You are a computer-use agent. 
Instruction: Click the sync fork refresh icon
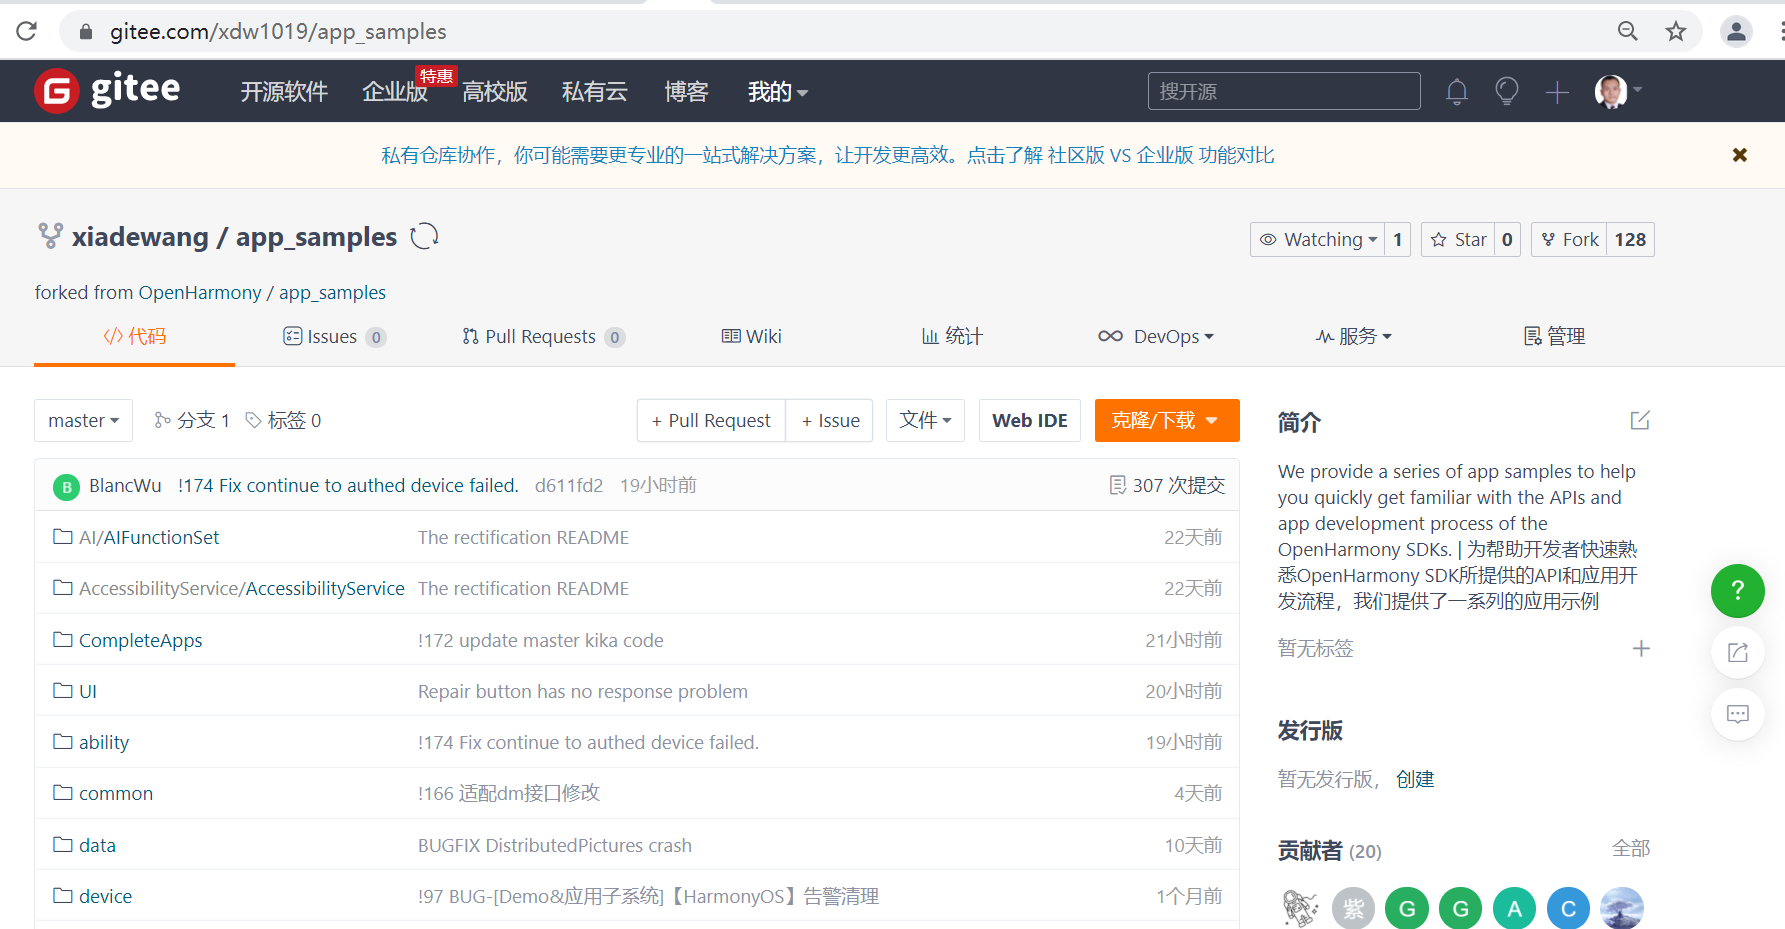424,236
